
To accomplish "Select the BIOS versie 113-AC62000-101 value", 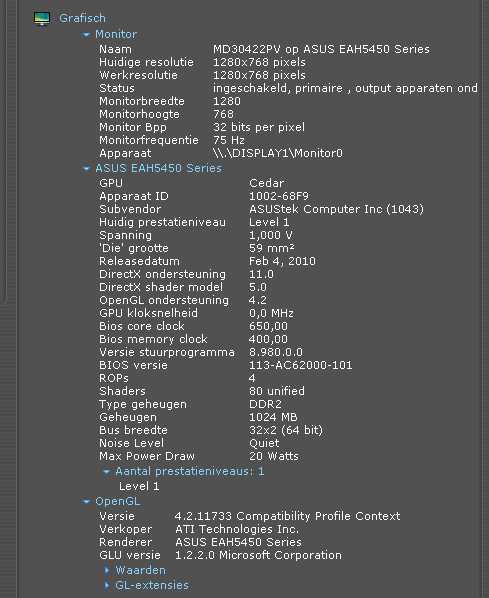I will coord(301,365).
